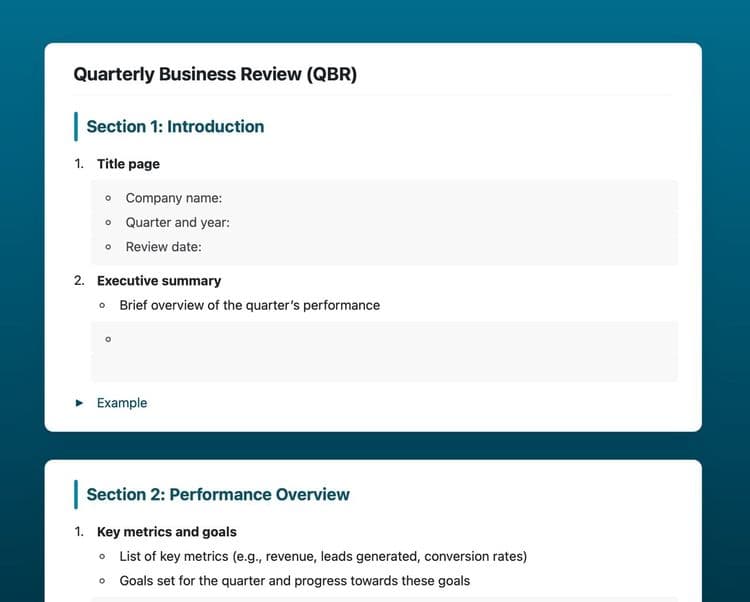The height and width of the screenshot is (602, 750).
Task: Select the Title page list item
Action: (x=128, y=164)
